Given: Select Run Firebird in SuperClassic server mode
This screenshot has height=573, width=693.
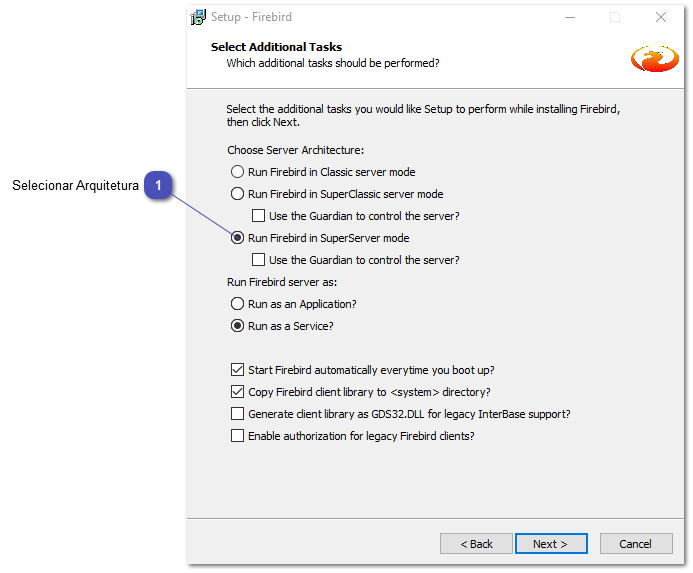Looking at the screenshot, I should coord(238,194).
